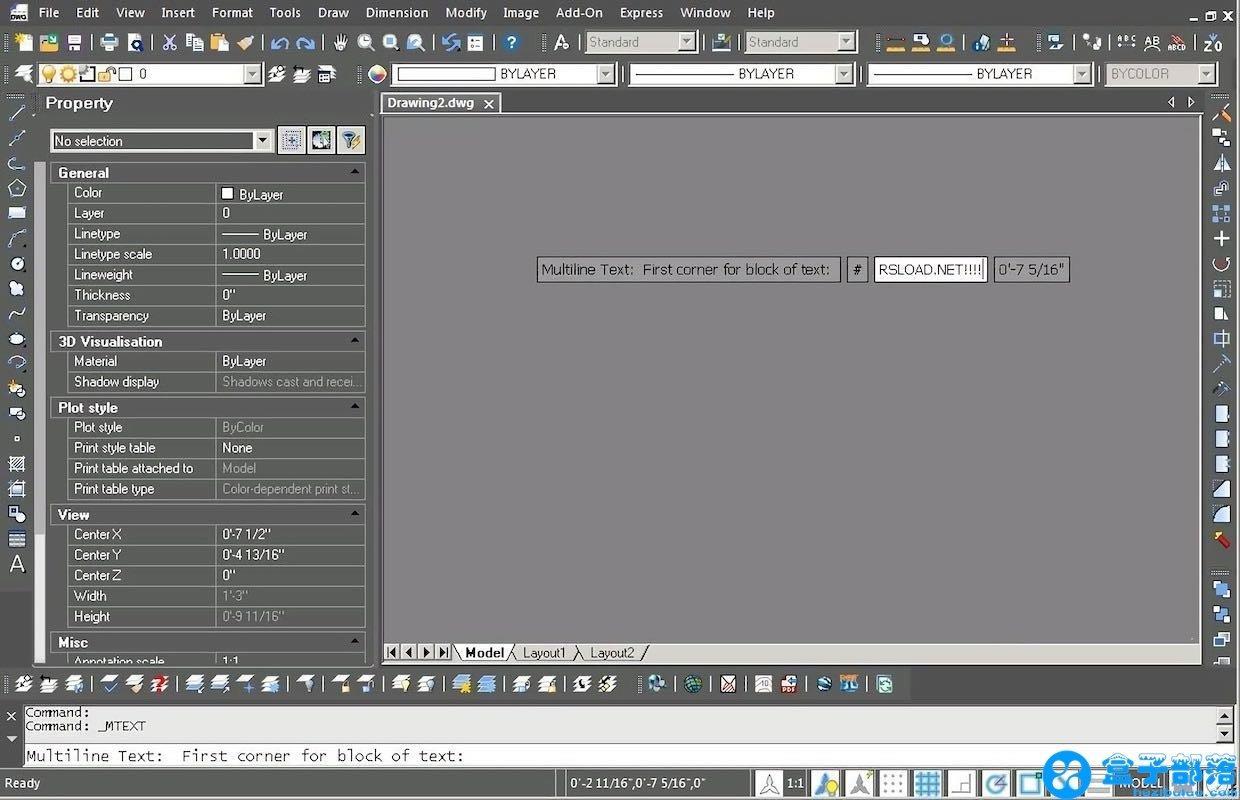1240x800 pixels.
Task: Collapse the General property section
Action: (x=354, y=172)
